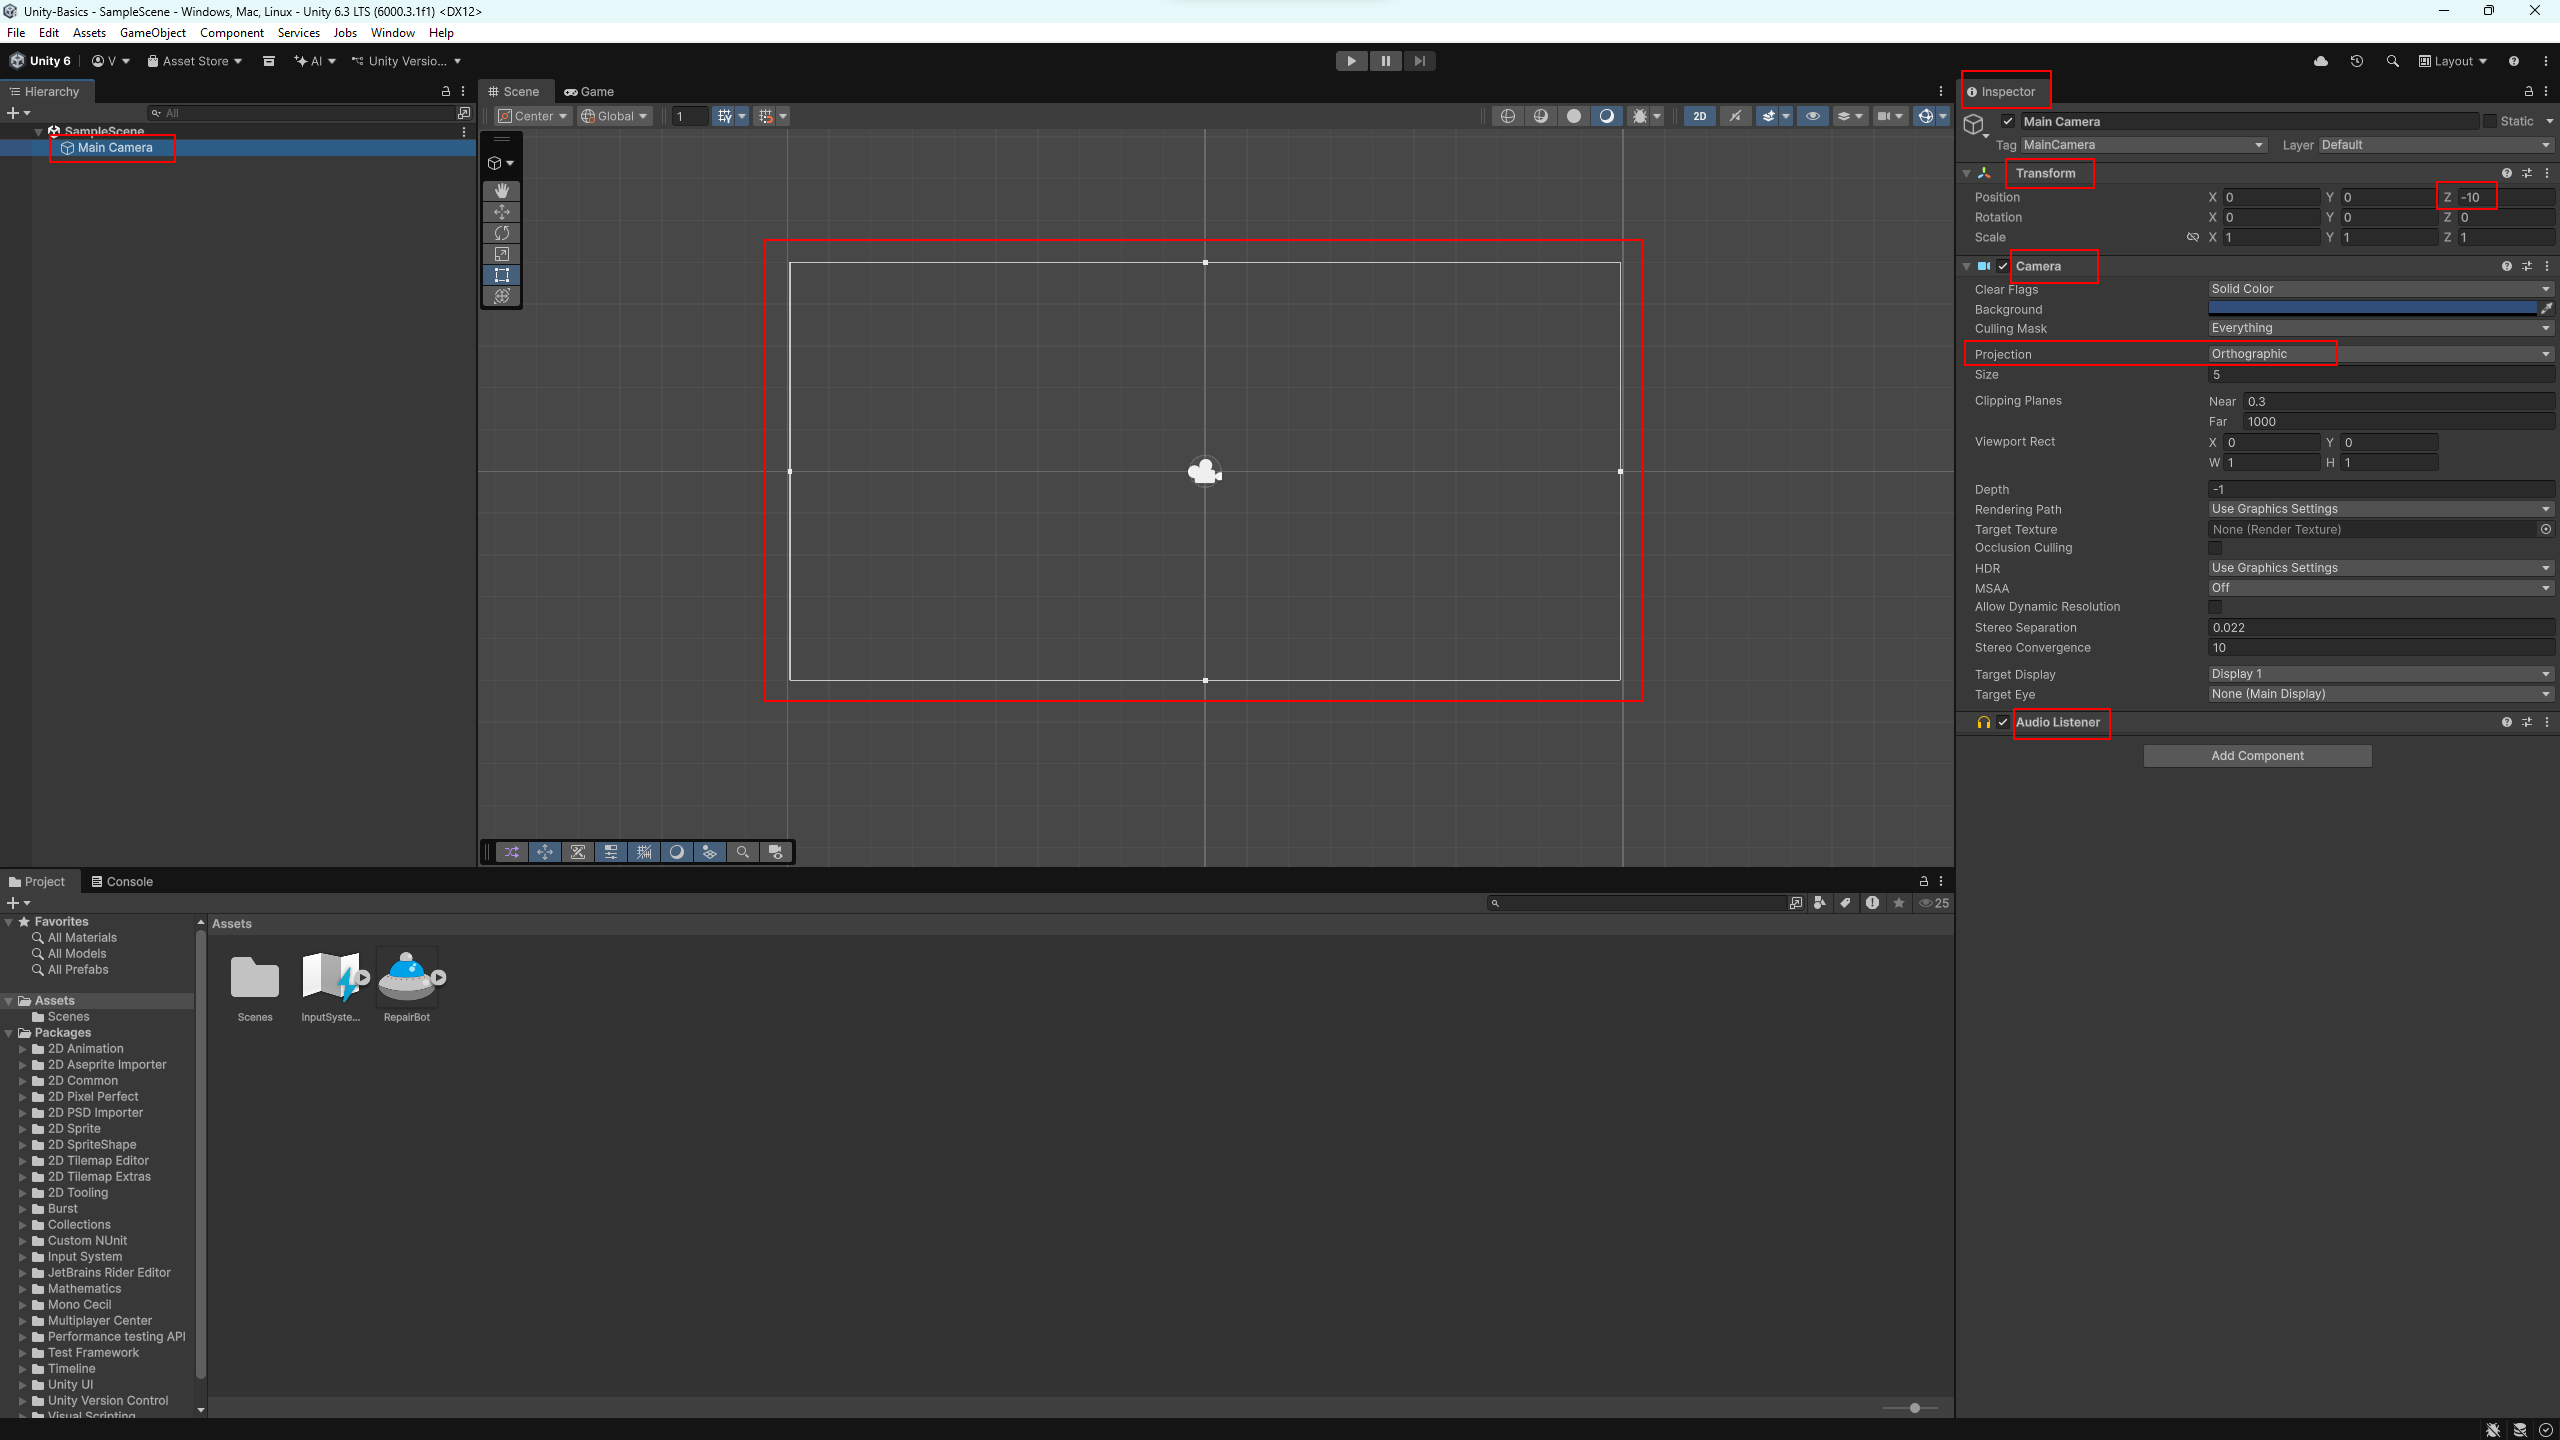
Task: Open the Clear Flags dropdown
Action: click(2380, 289)
